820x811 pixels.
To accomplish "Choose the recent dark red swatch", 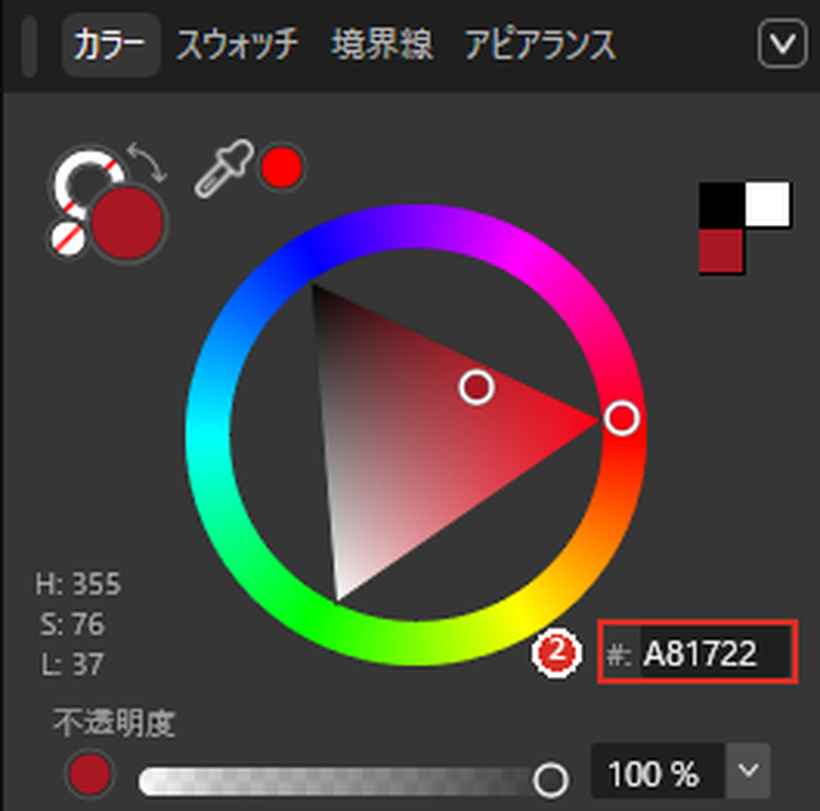I will click(722, 251).
